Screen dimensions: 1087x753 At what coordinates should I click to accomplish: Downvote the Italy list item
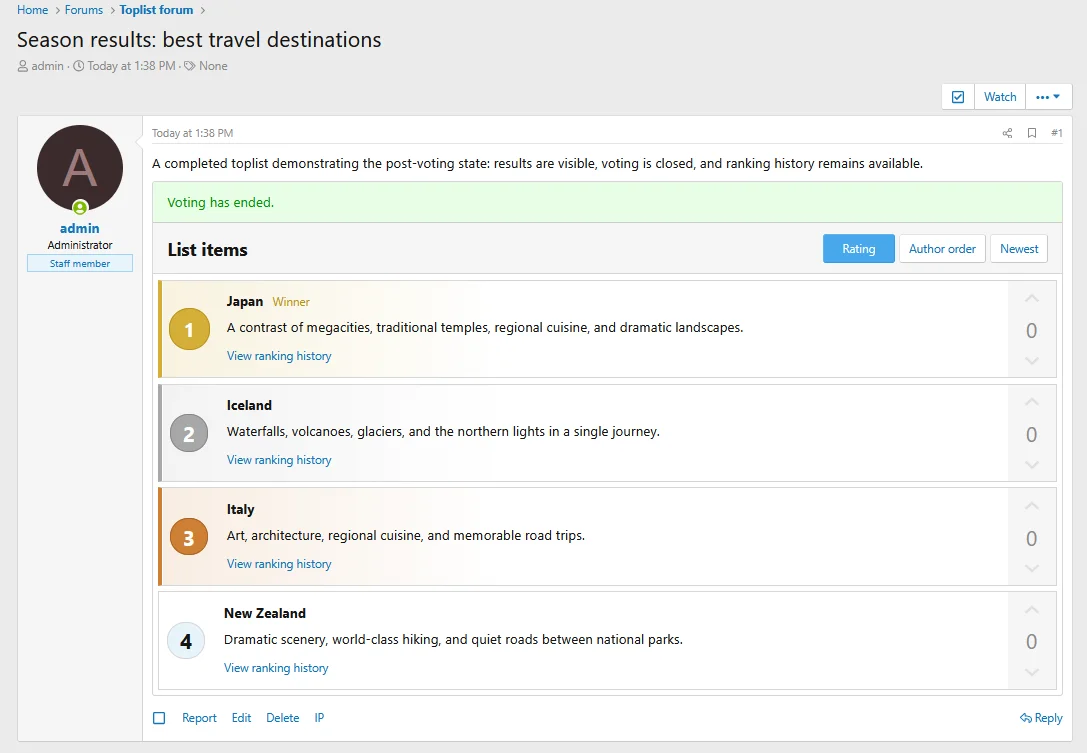point(1032,569)
